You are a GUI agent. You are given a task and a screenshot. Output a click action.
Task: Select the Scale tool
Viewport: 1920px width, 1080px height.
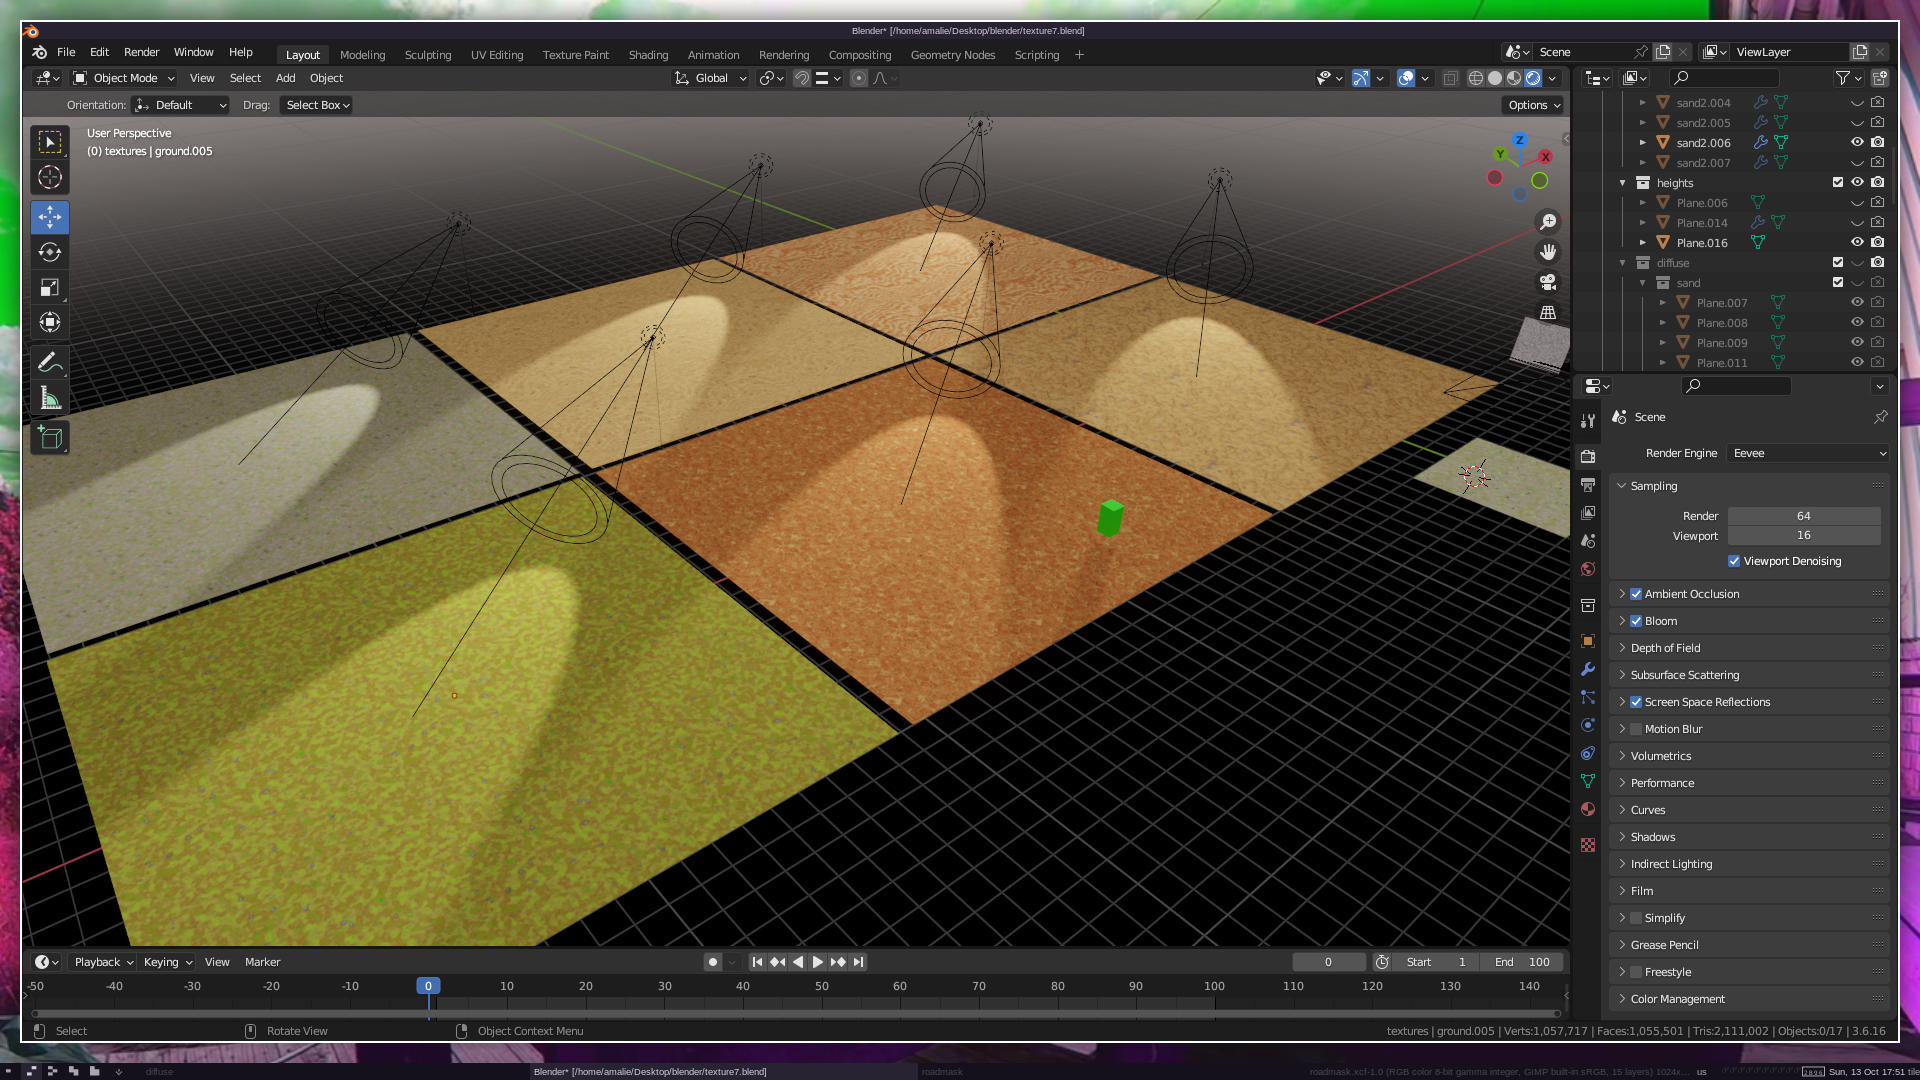click(x=50, y=288)
